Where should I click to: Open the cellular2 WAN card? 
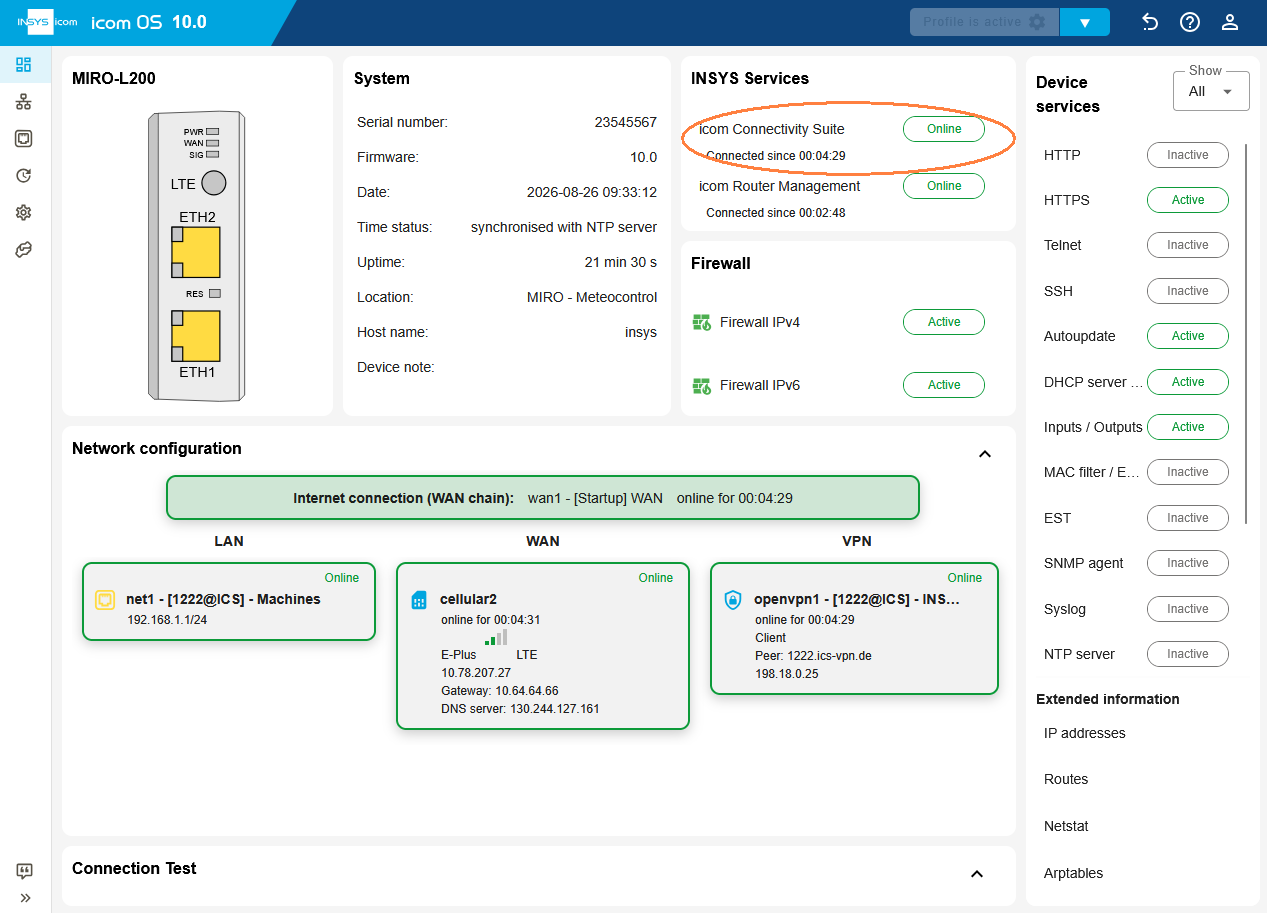(543, 645)
